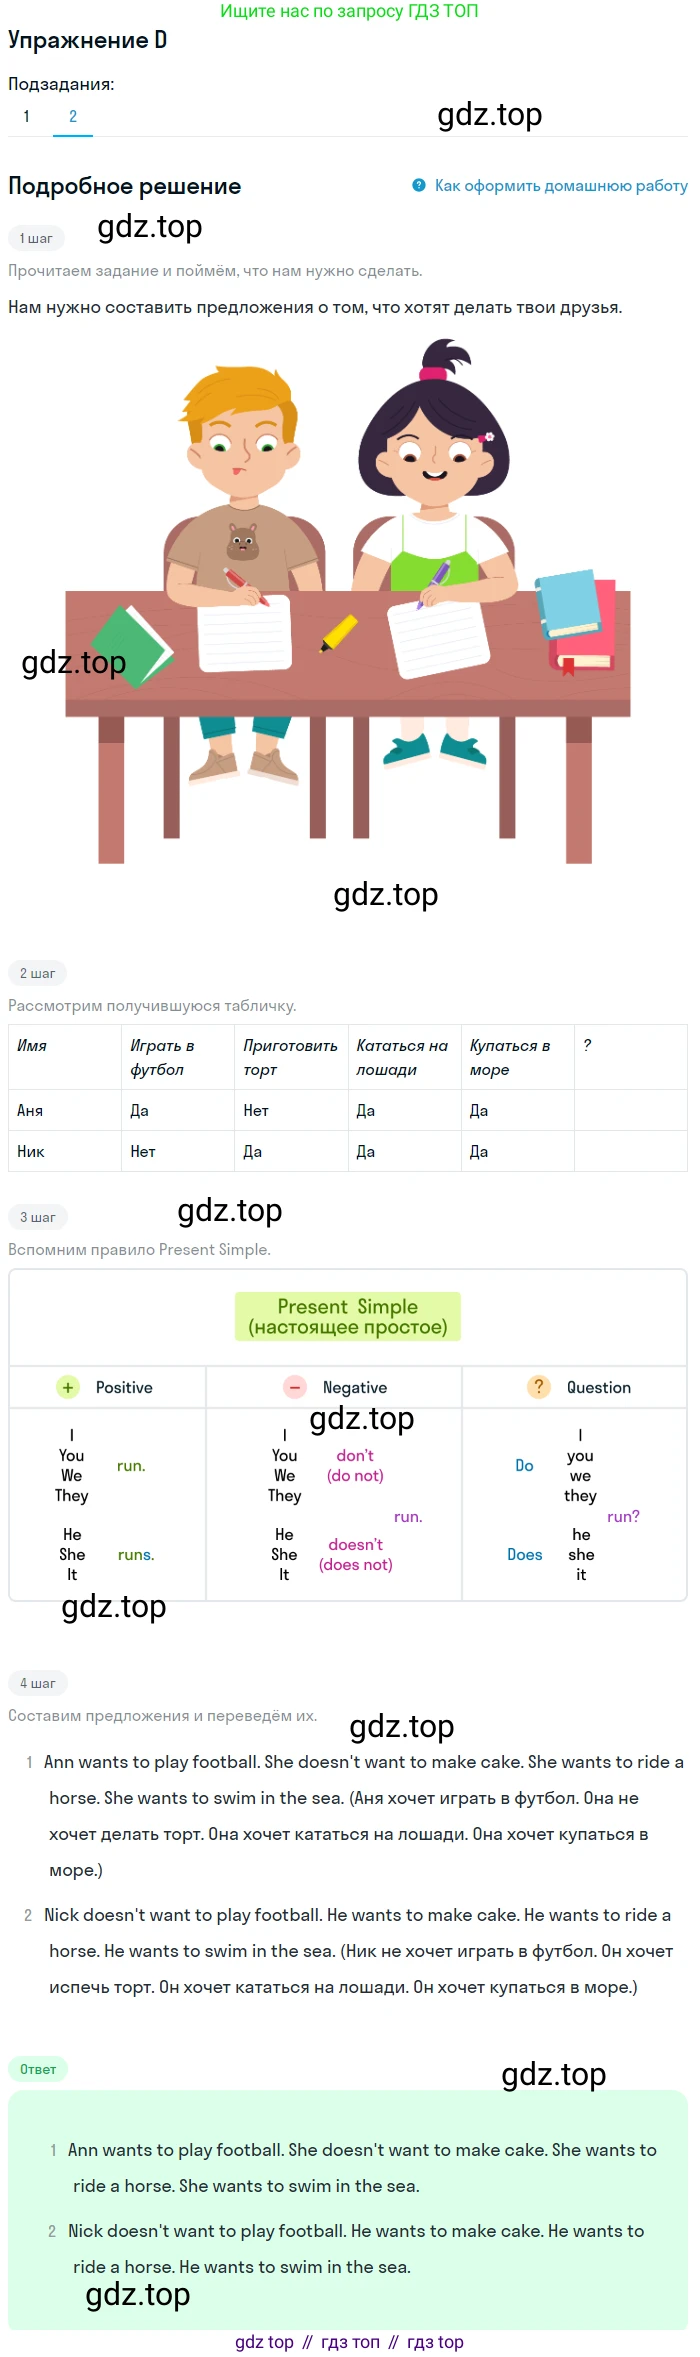Viewport: 700px width, 2357px height.
Task: Click the green 'Ответ' answer label
Action: click(38, 2069)
